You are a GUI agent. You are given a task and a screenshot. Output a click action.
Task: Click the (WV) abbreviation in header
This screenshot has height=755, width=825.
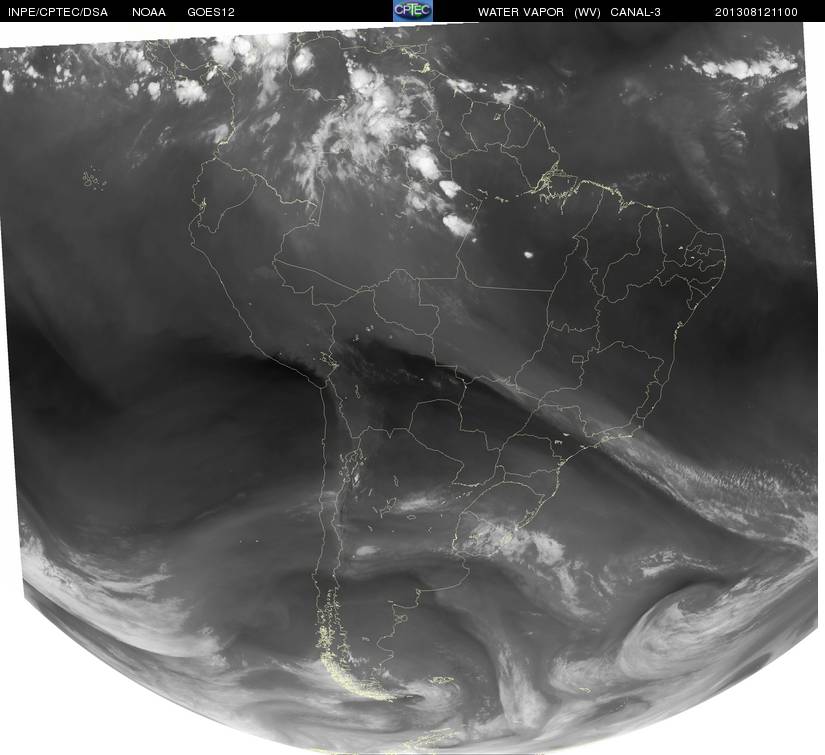(587, 12)
